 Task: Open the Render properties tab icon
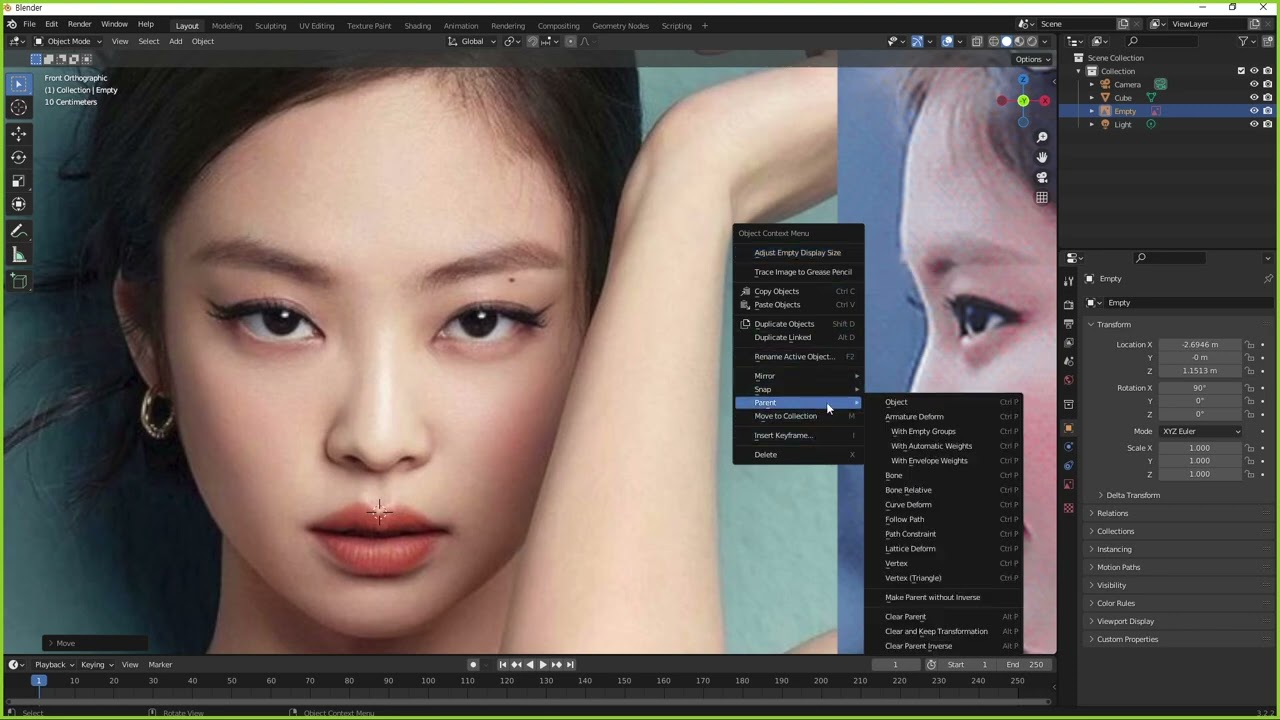[1068, 304]
